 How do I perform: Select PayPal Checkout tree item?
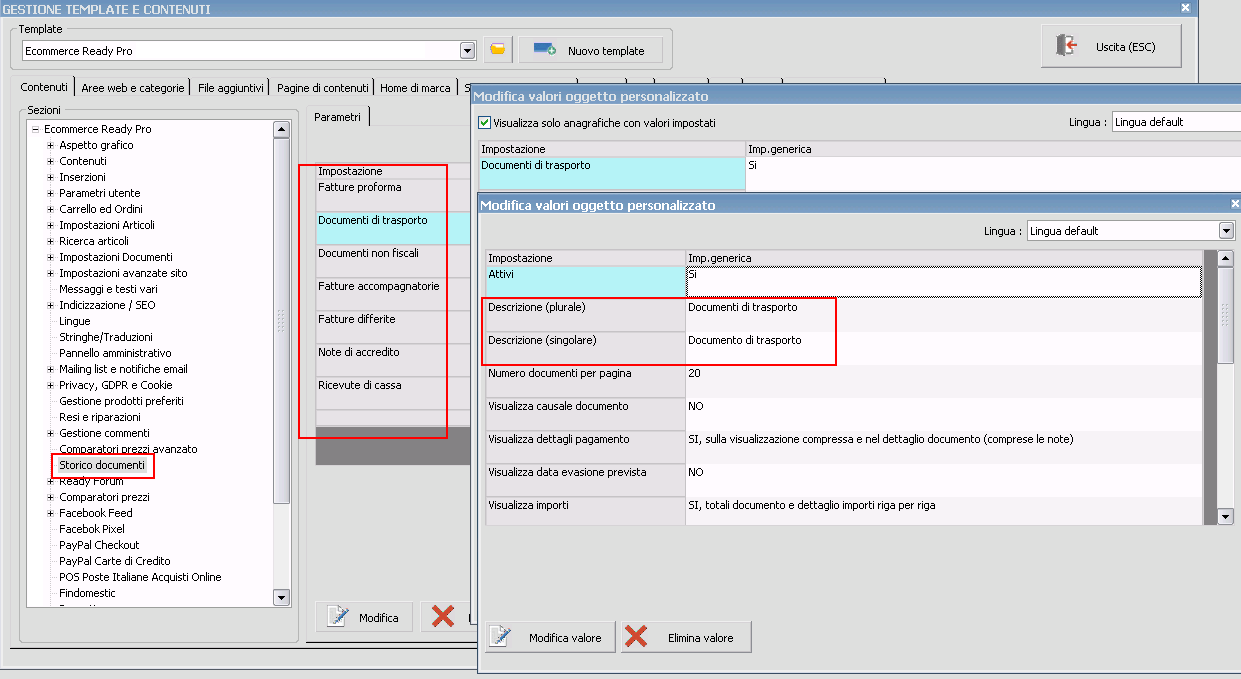(99, 545)
